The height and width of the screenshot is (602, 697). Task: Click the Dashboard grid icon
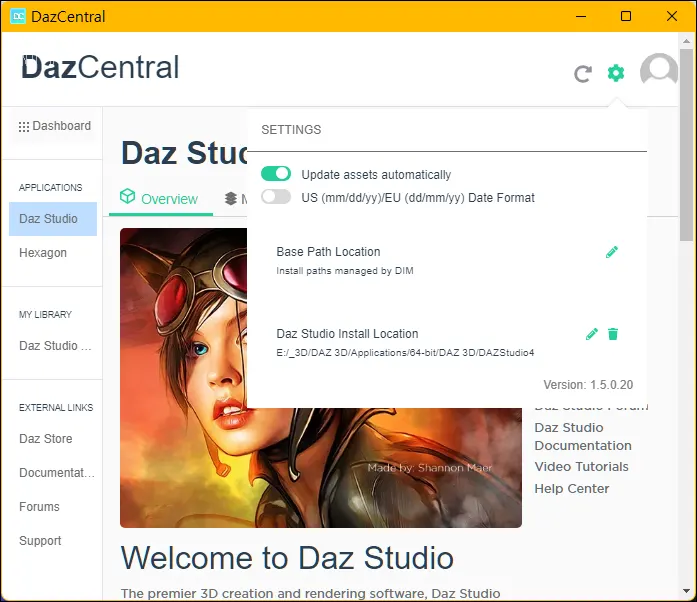coord(24,127)
